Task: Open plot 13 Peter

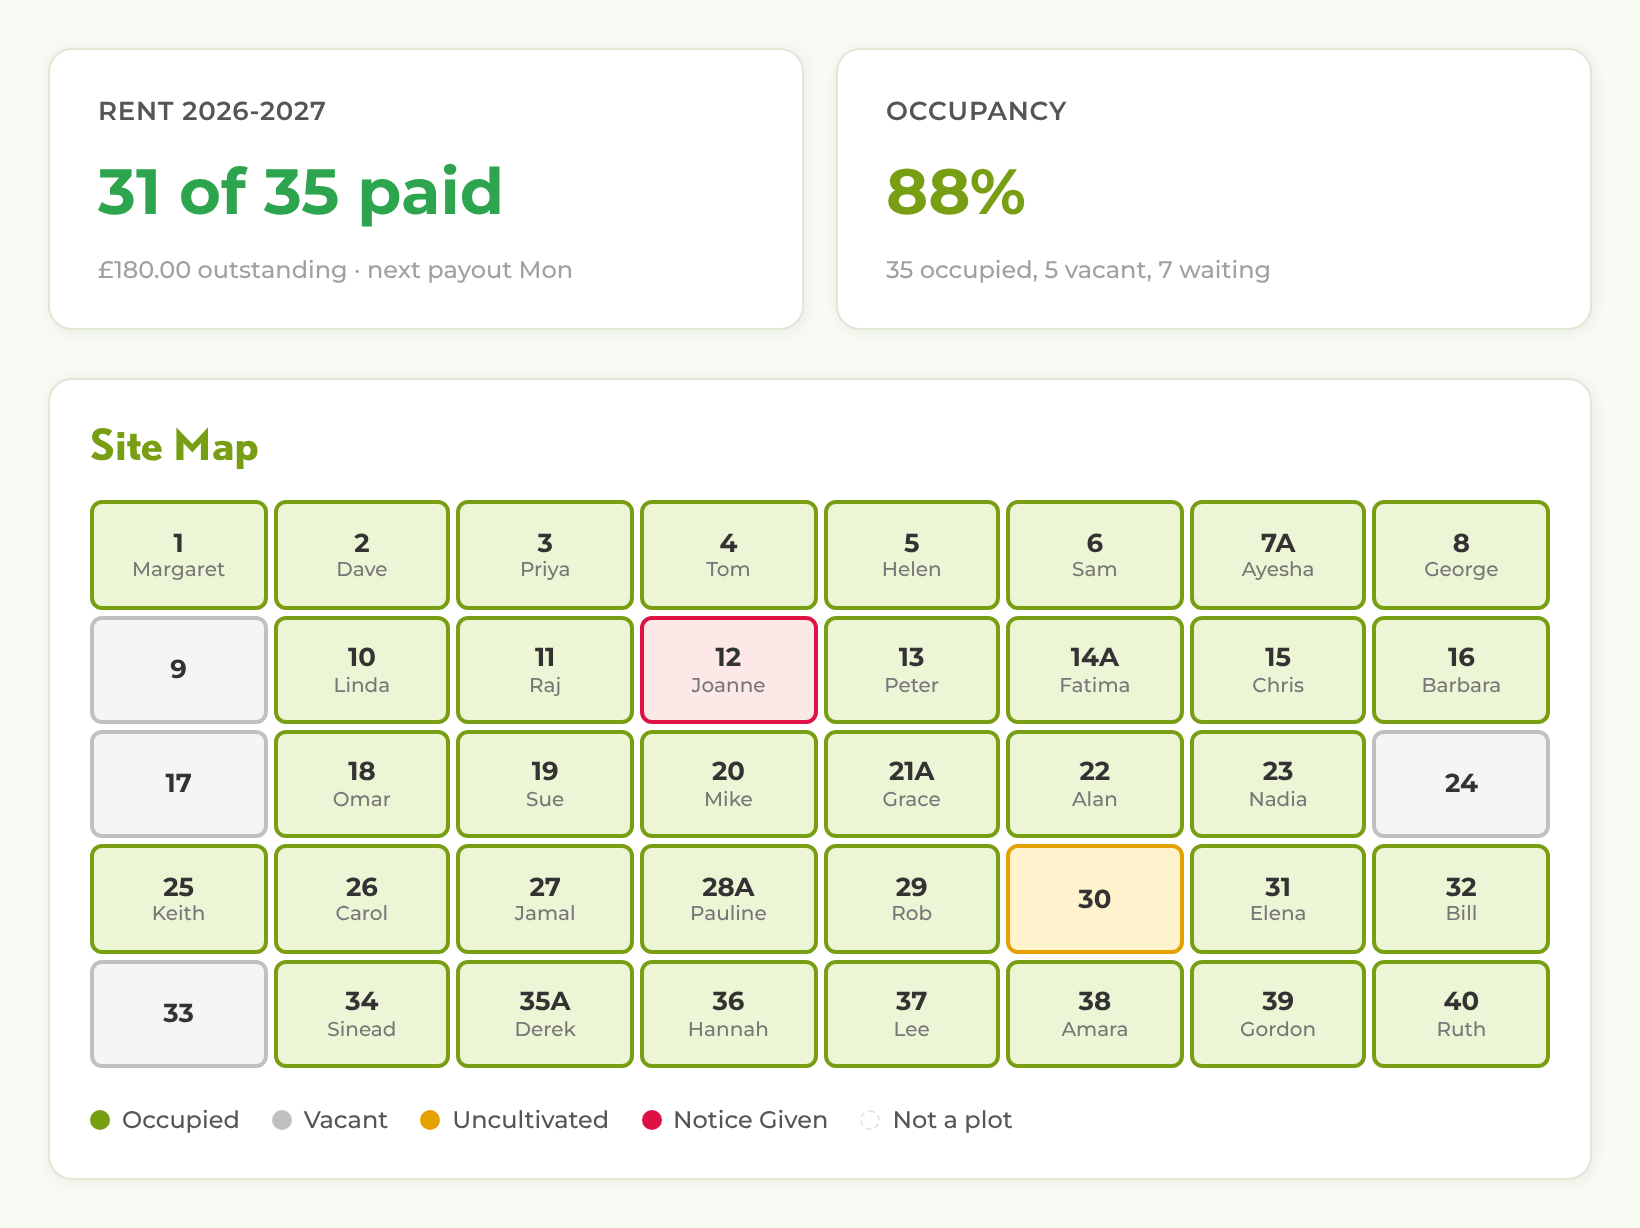Action: pos(911,670)
